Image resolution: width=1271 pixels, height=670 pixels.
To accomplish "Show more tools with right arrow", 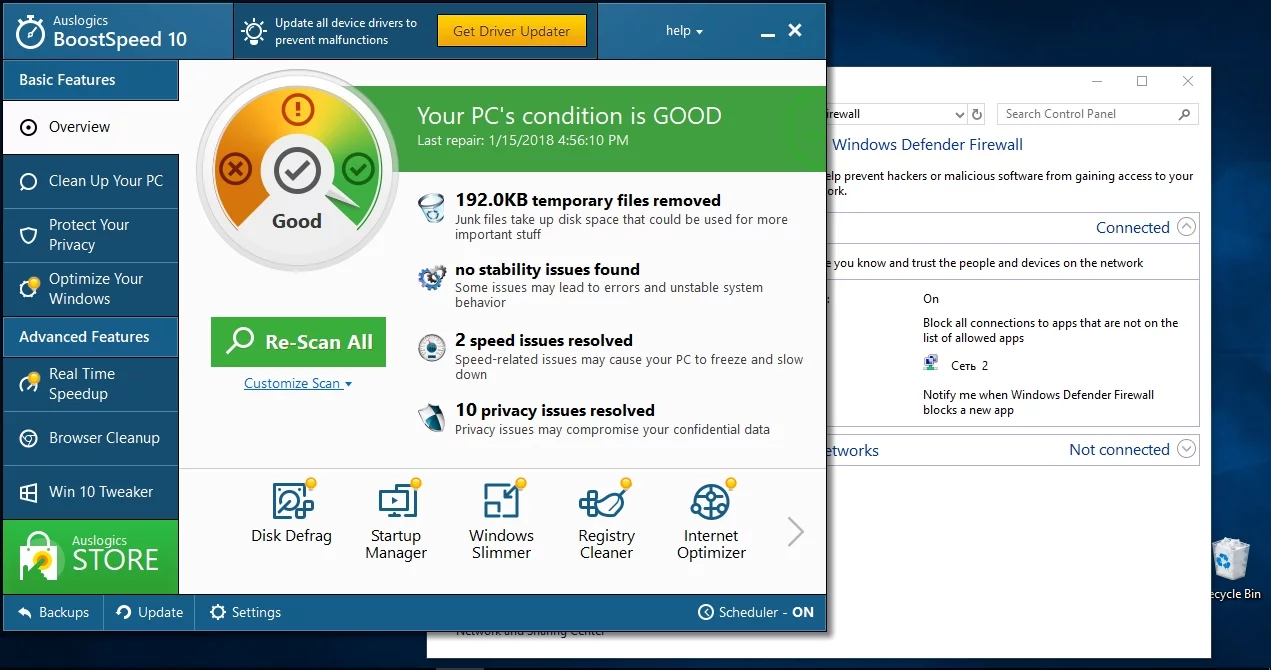I will pos(795,531).
